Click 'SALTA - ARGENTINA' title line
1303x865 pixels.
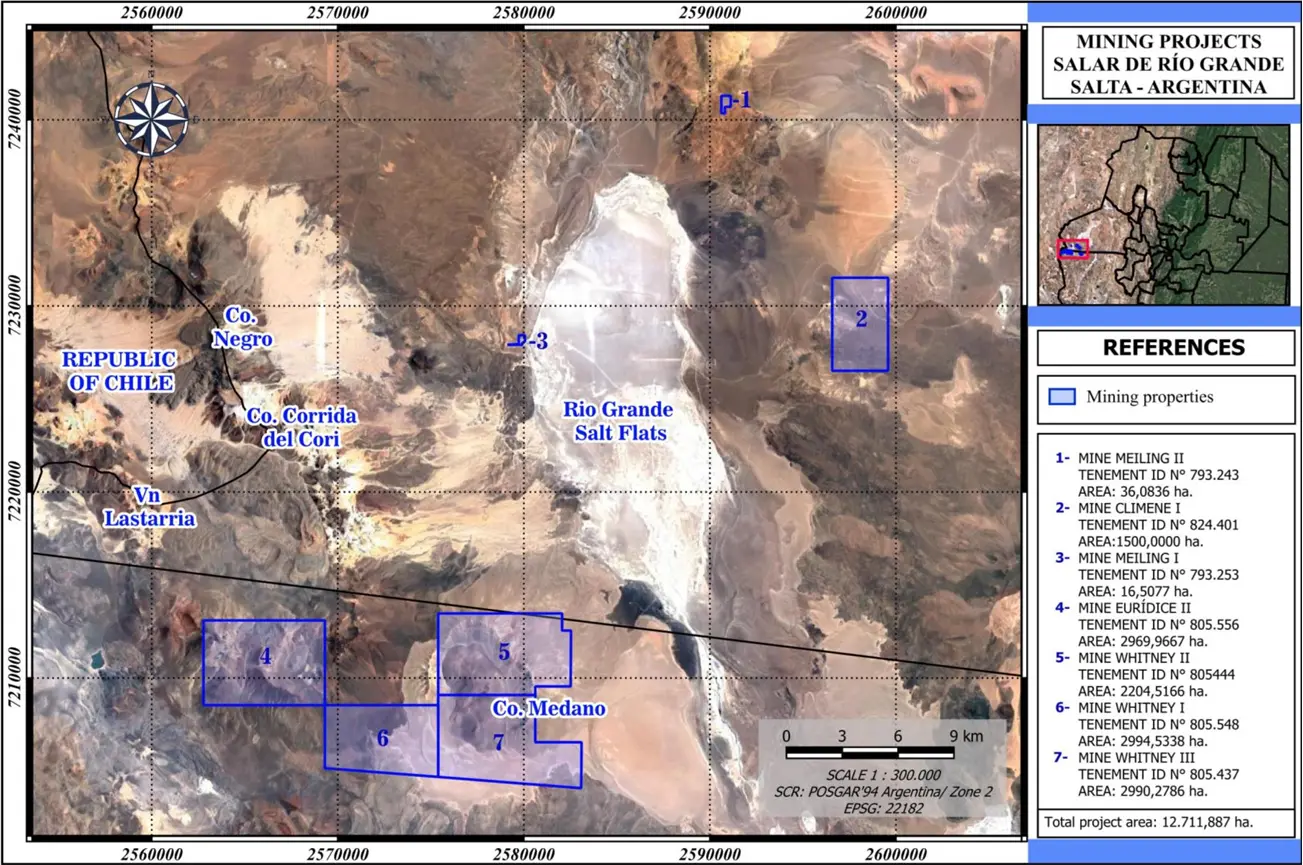pyautogui.click(x=1166, y=86)
